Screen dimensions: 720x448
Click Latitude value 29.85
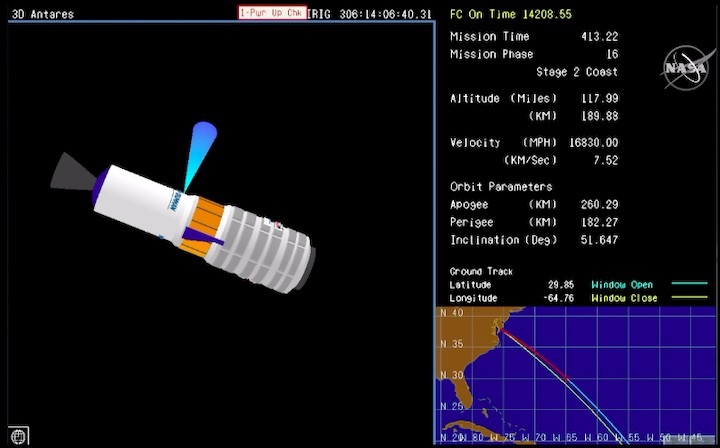[561, 285]
